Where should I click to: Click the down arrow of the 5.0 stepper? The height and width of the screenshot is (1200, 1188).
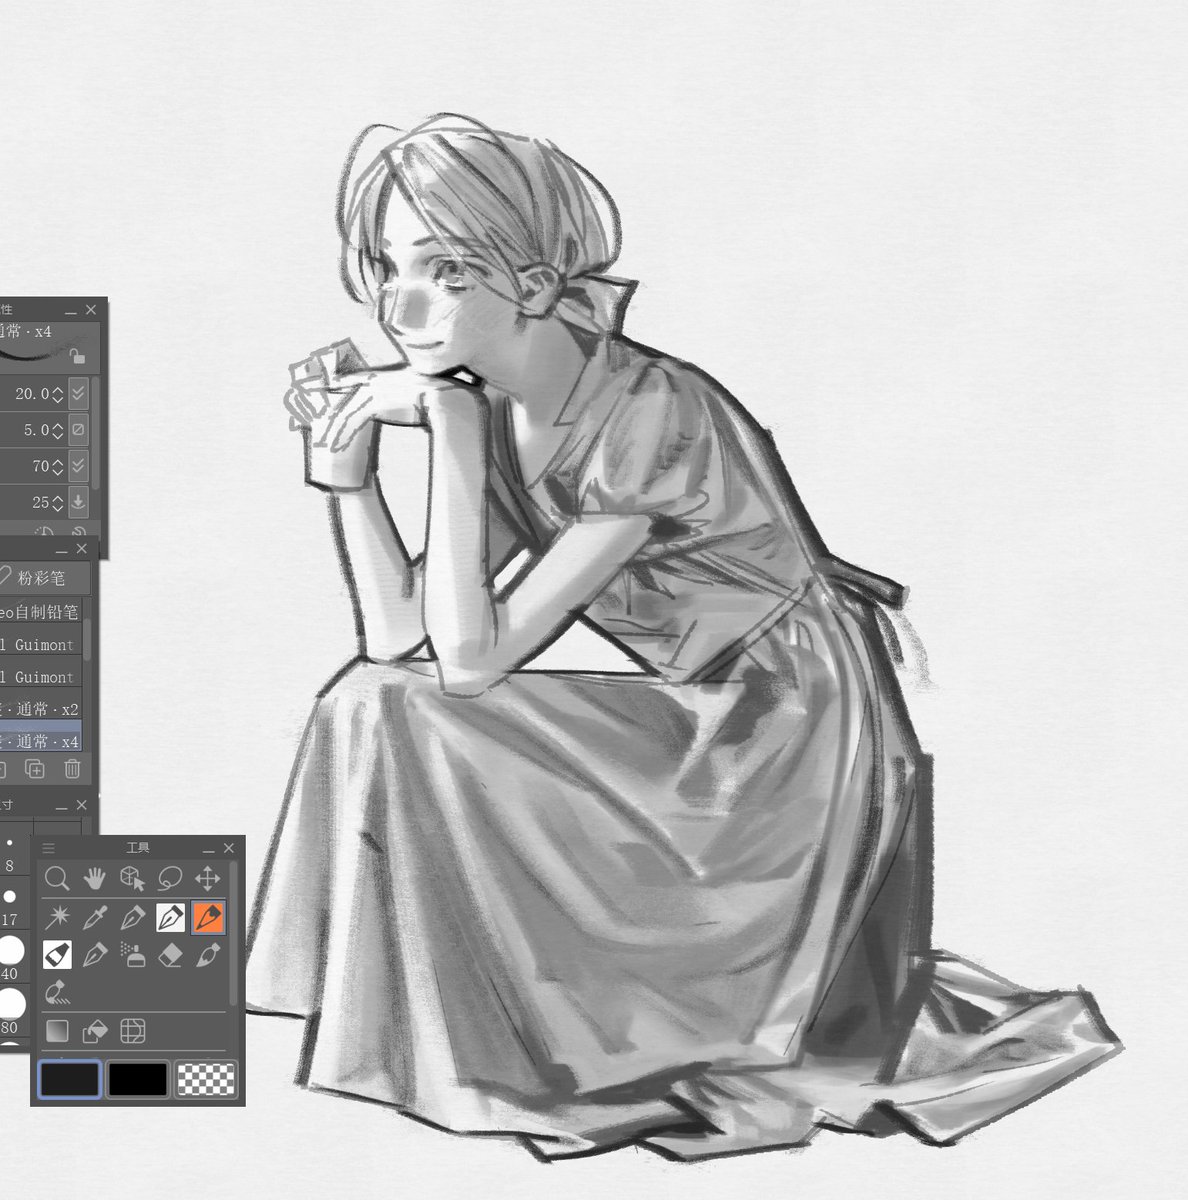58,437
